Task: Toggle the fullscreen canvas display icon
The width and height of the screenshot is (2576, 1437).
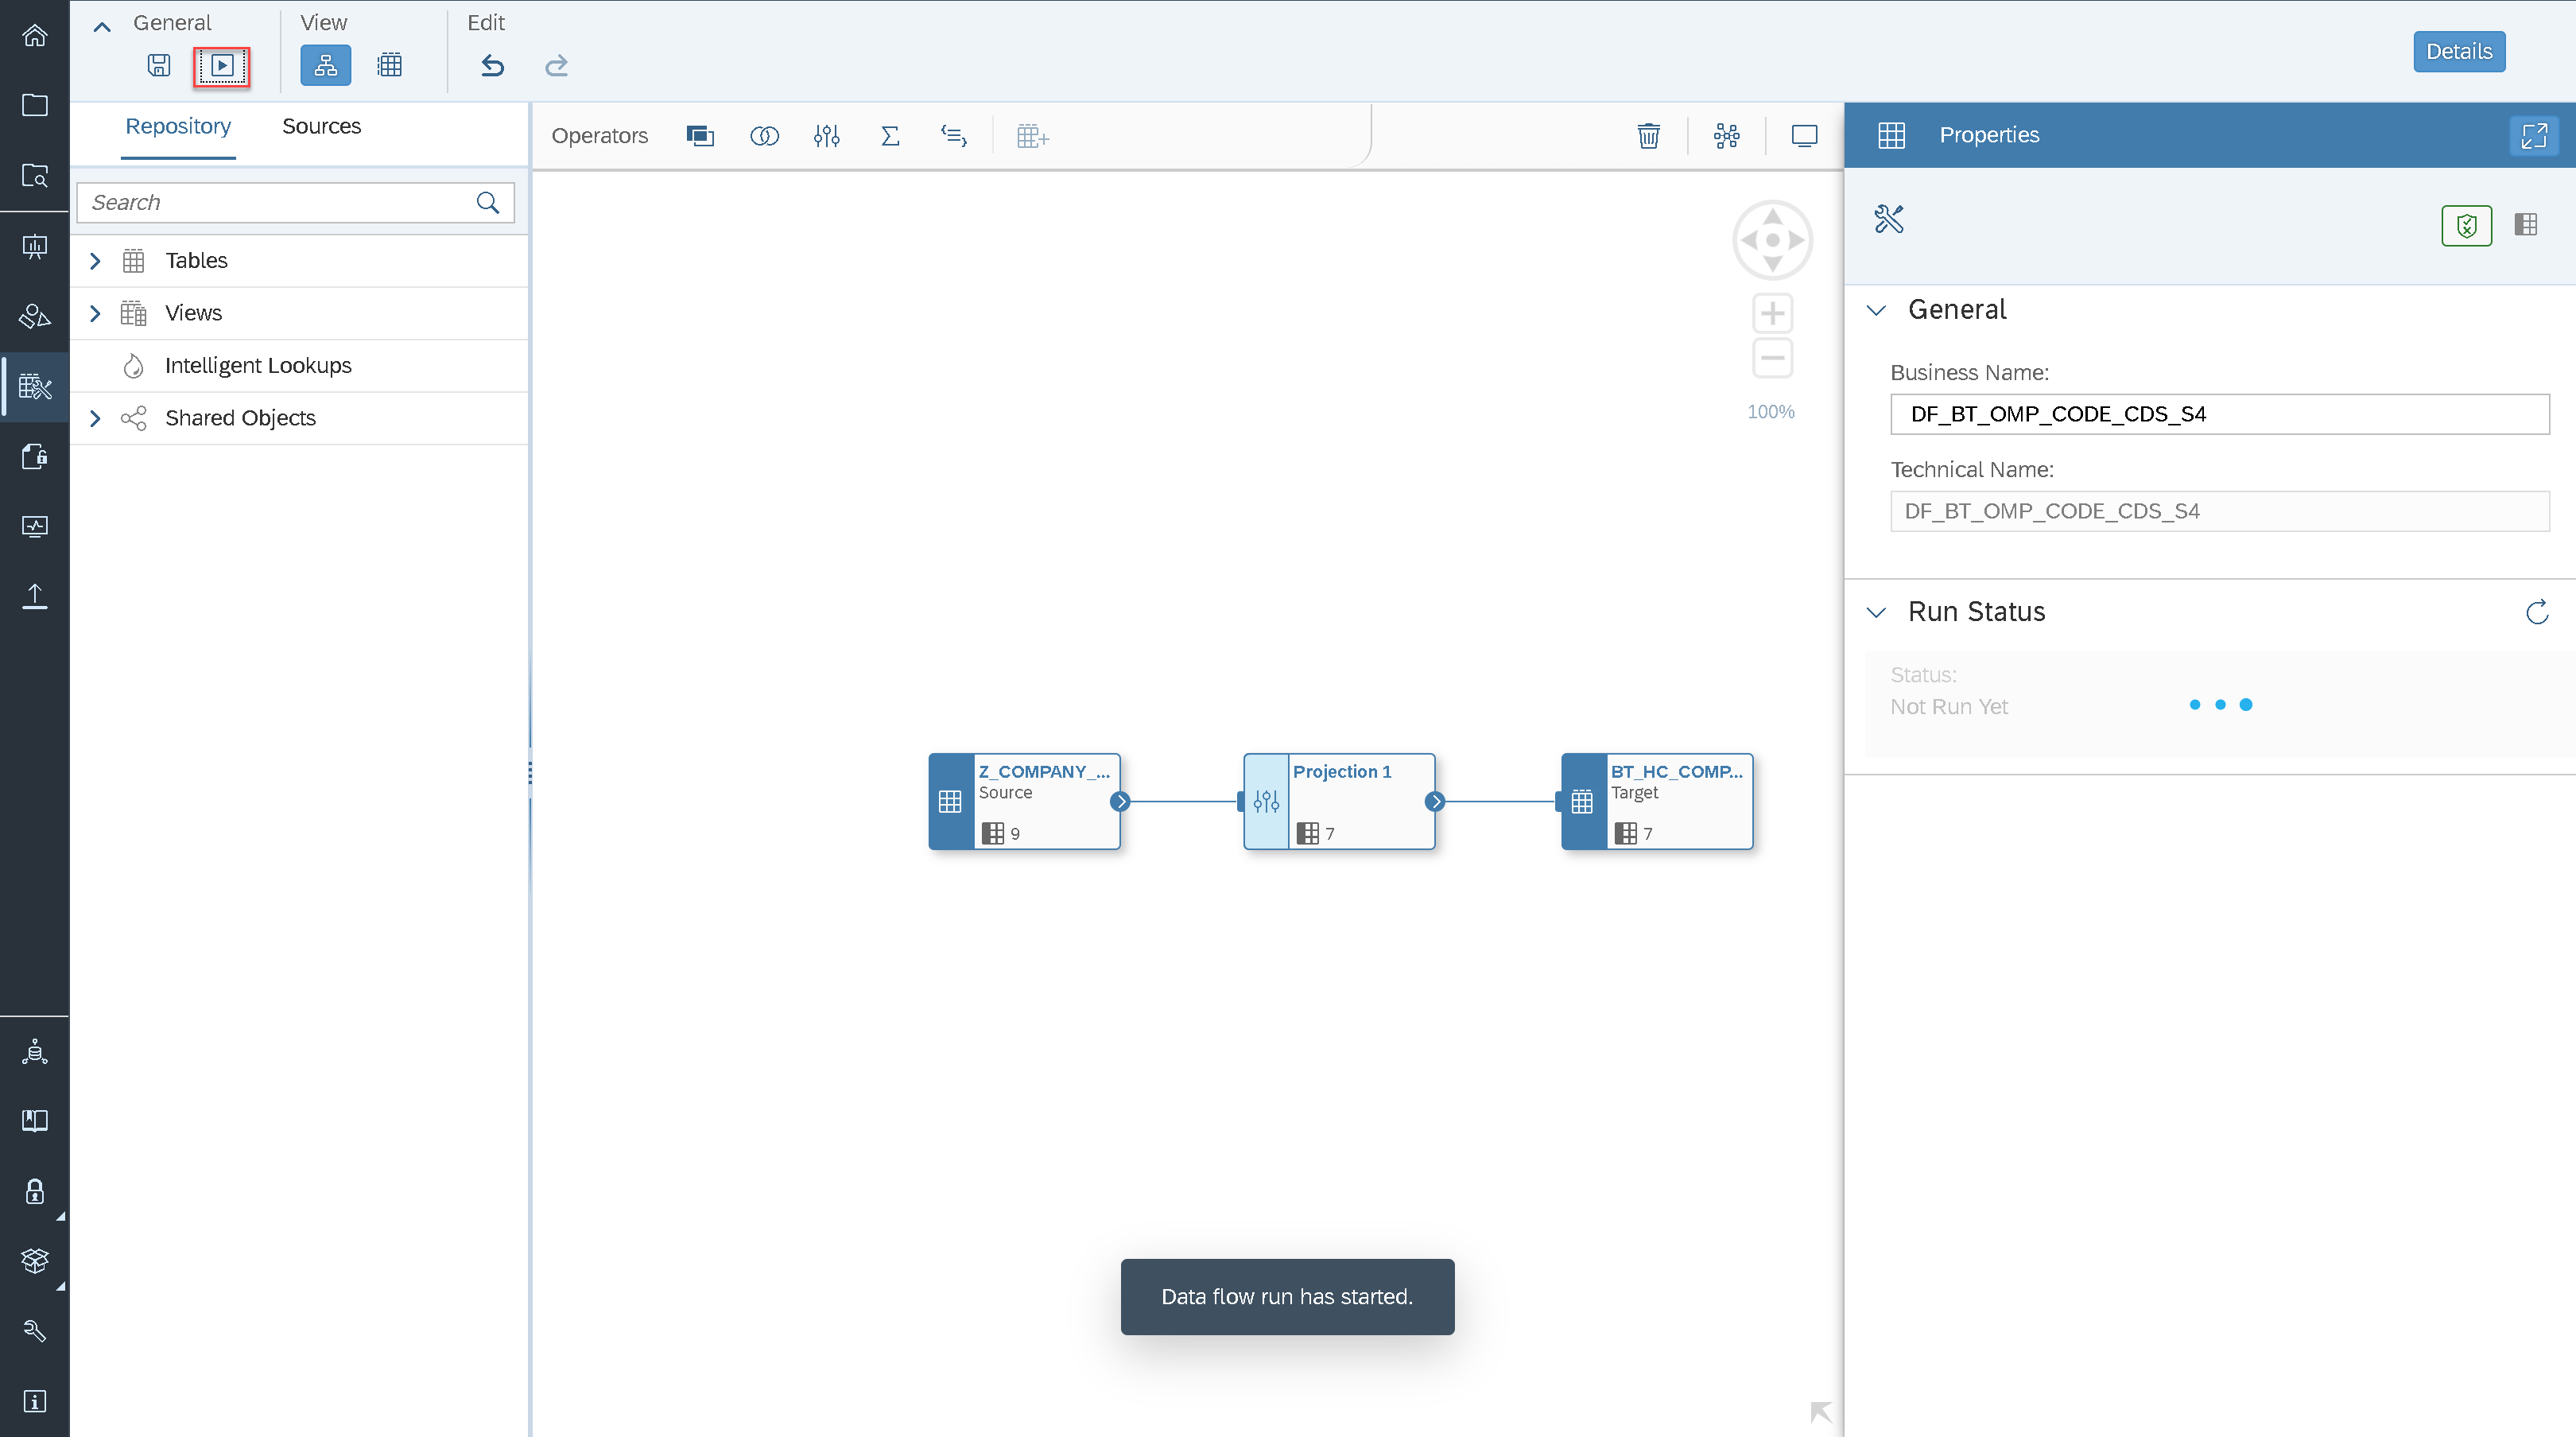Action: (x=1805, y=136)
